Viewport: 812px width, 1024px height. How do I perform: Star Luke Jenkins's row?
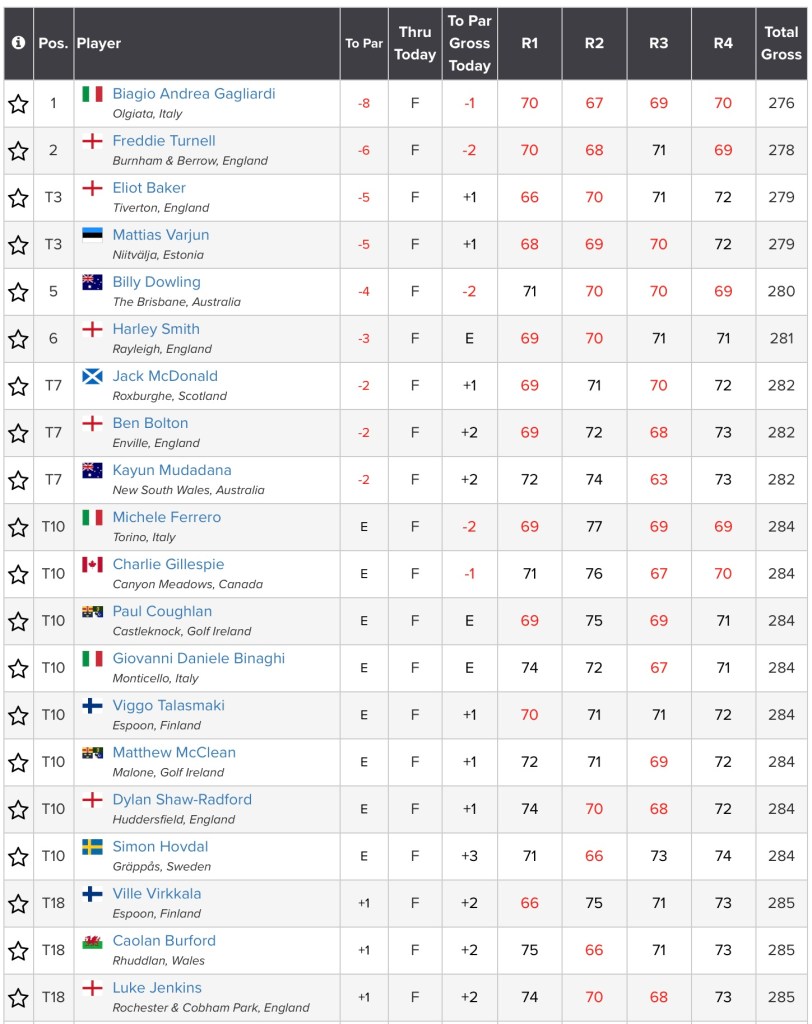[18, 997]
